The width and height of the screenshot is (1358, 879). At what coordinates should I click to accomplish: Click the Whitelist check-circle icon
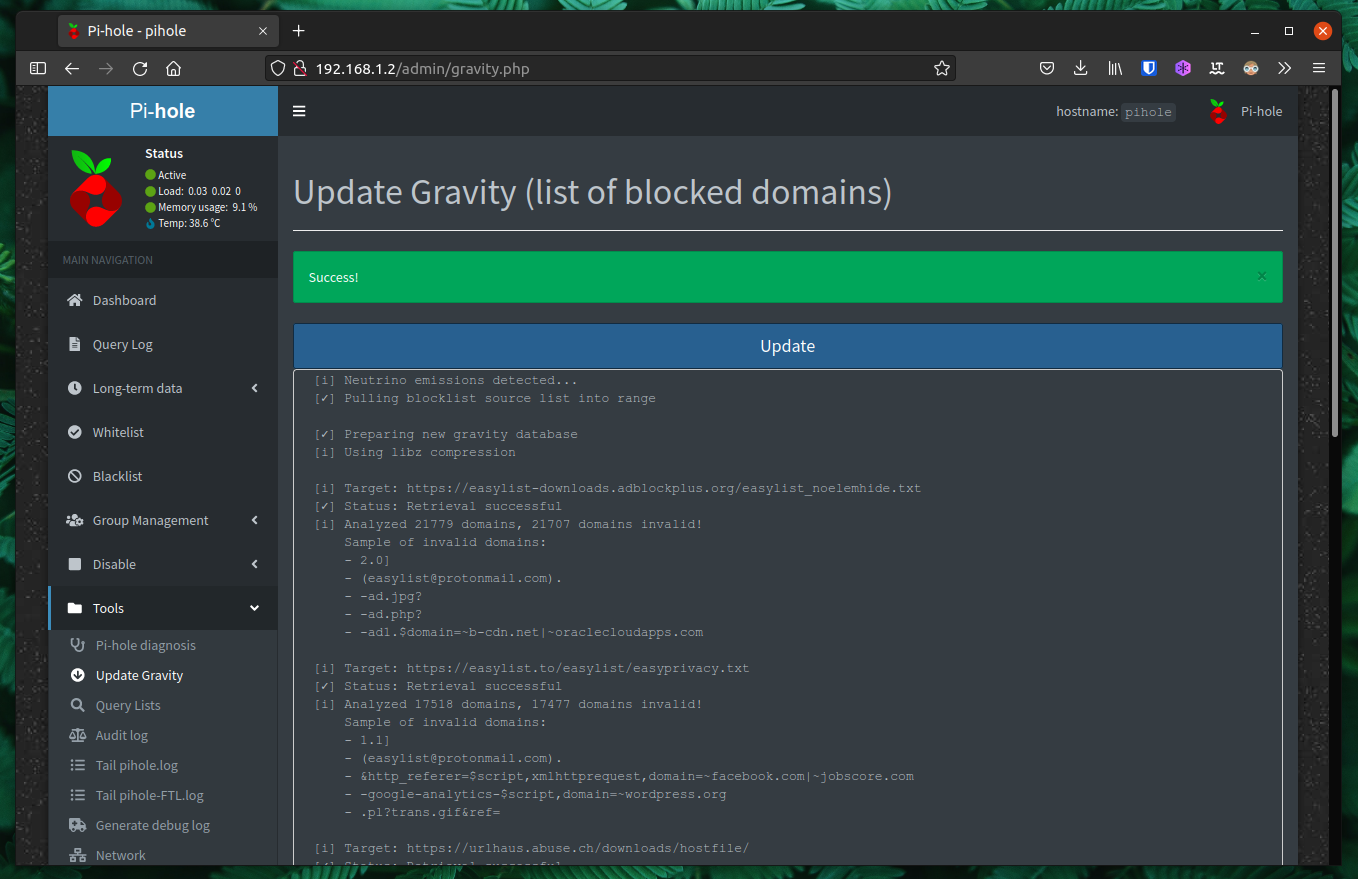click(x=75, y=432)
